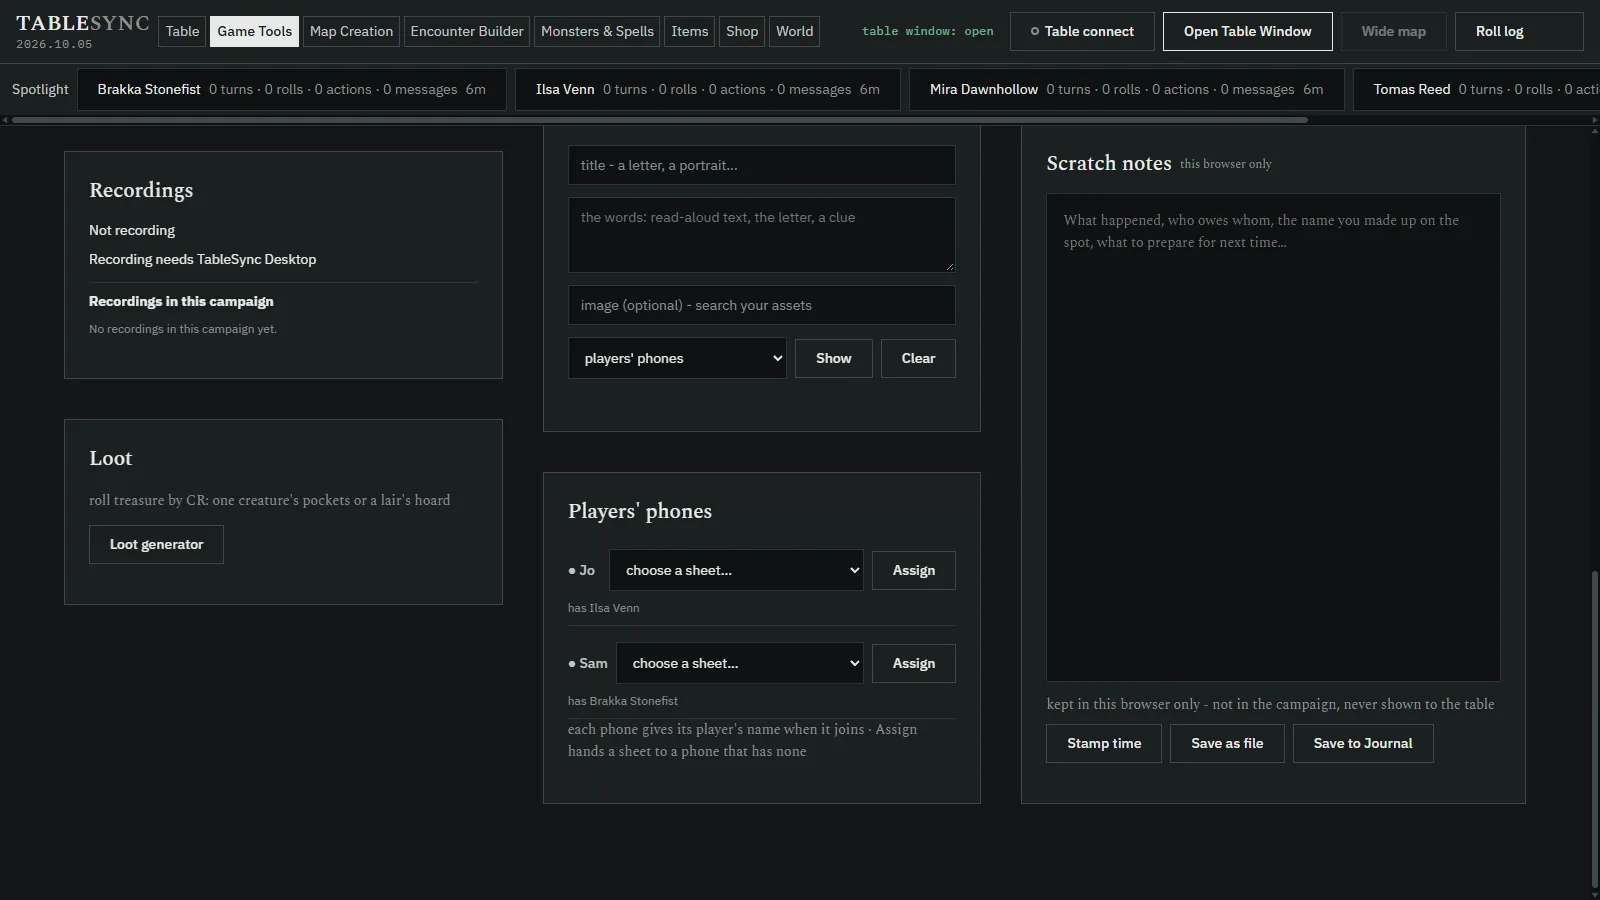This screenshot has height=900, width=1600.
Task: Open the Roll log
Action: (1519, 31)
